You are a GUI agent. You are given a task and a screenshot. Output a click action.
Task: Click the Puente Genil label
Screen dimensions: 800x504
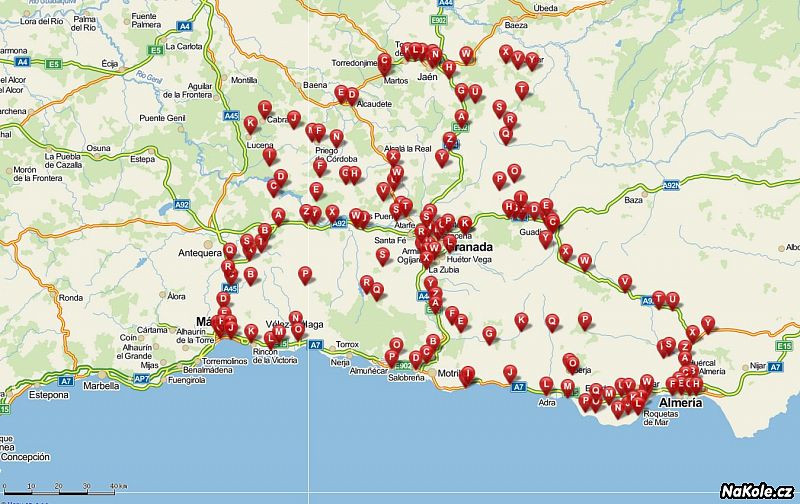(162, 118)
